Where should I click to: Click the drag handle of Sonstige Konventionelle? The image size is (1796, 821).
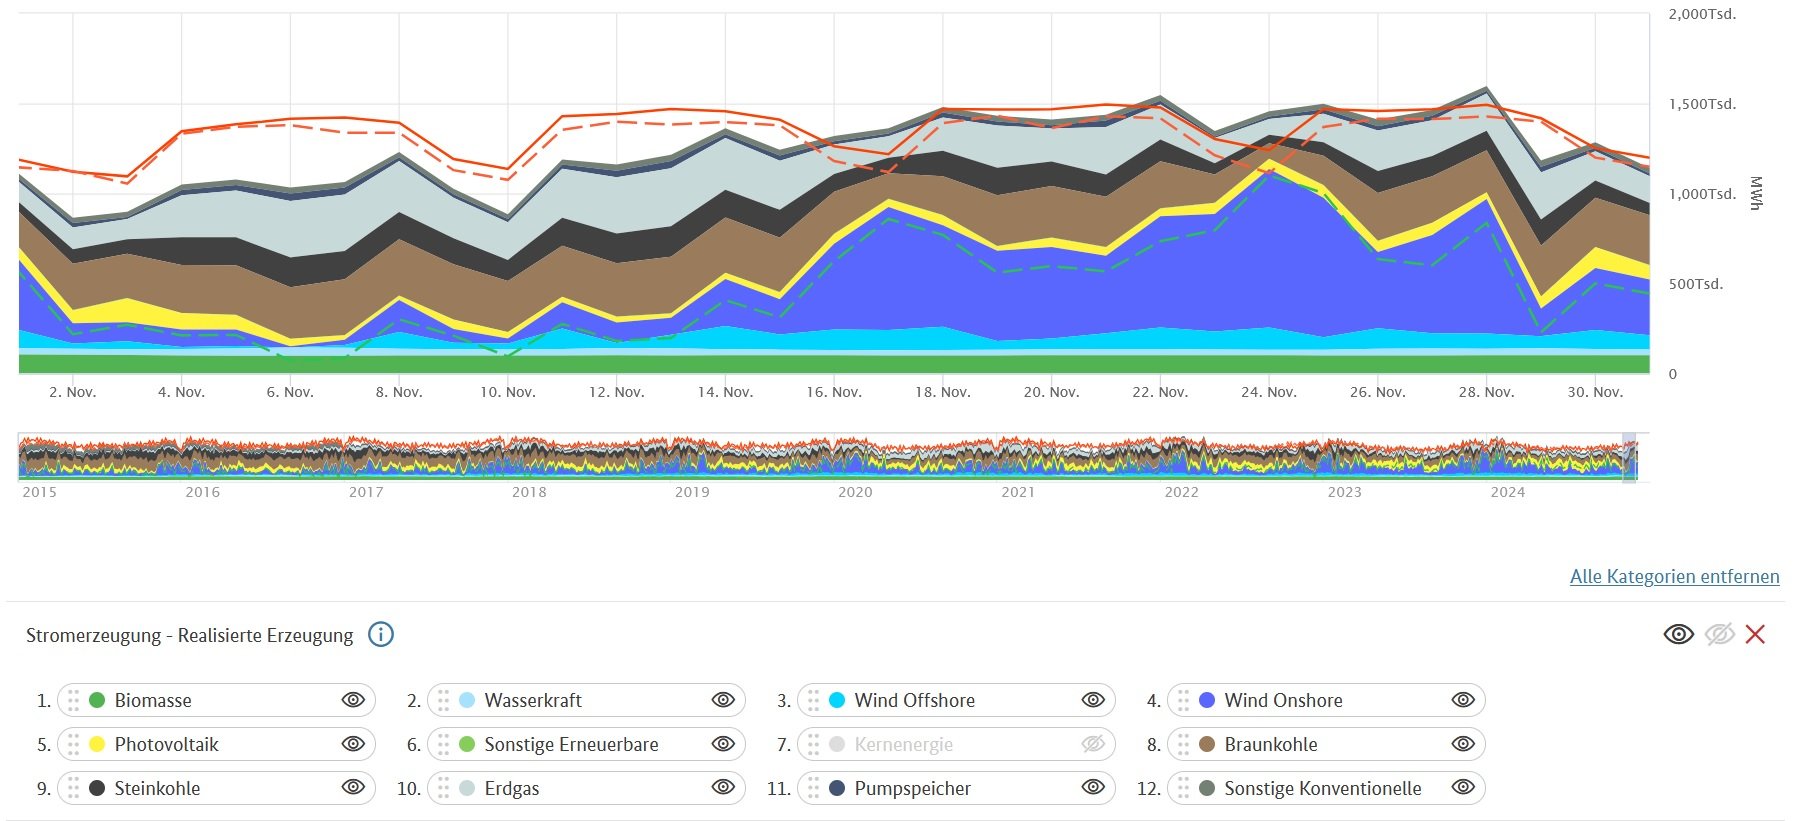coord(1183,788)
